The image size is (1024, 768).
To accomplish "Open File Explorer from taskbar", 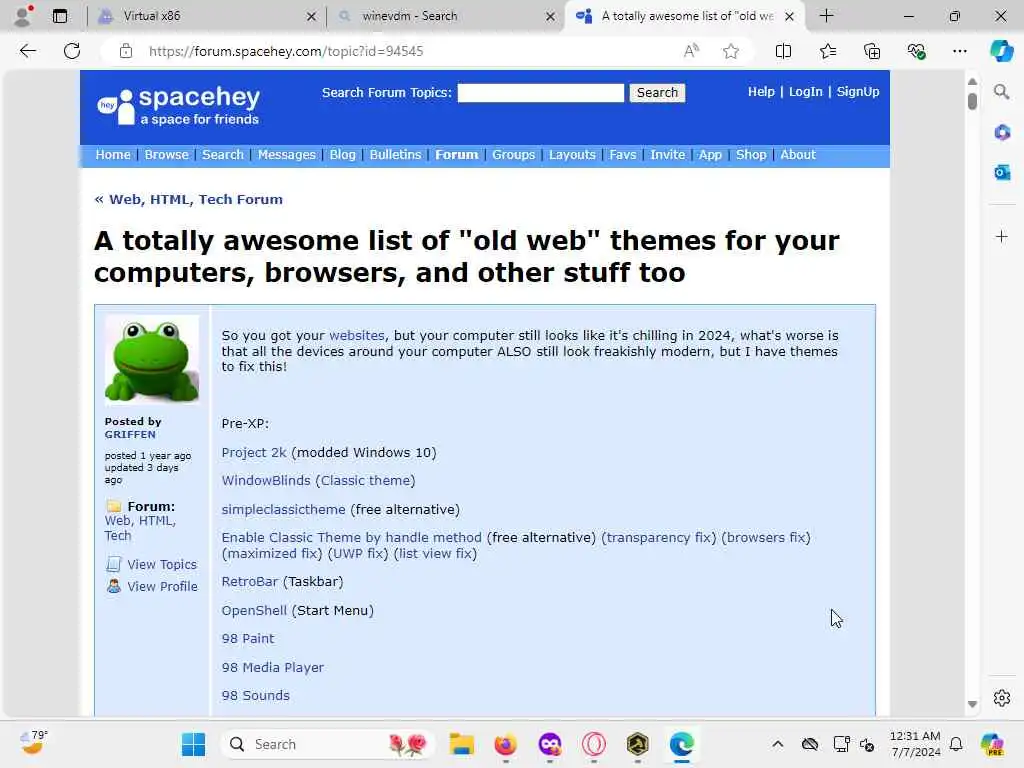I will pos(461,744).
